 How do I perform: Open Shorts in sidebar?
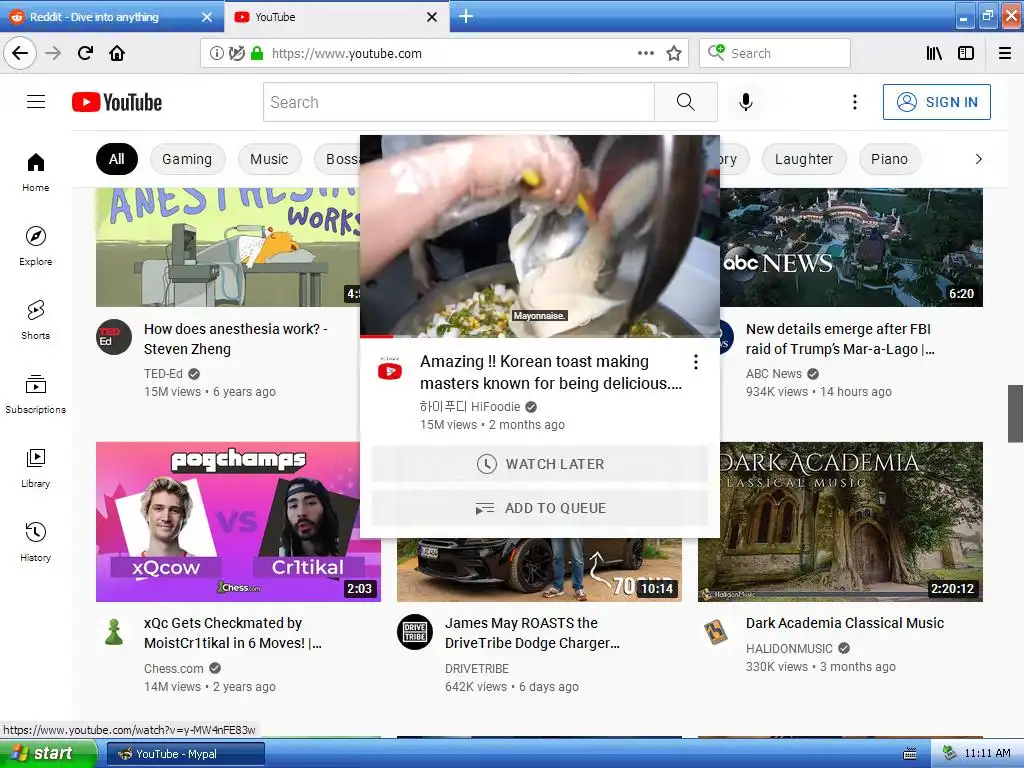36,319
